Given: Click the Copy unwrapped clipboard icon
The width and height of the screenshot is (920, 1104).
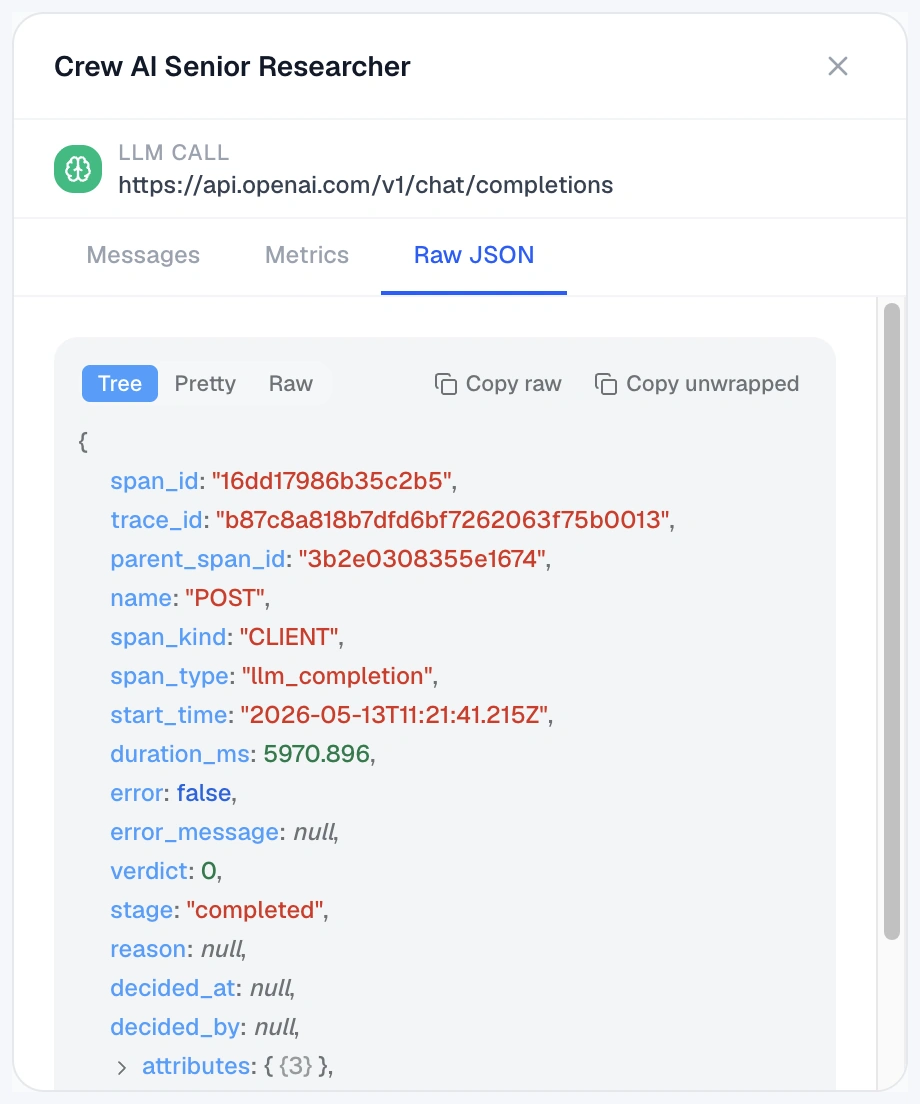Looking at the screenshot, I should click(x=605, y=384).
